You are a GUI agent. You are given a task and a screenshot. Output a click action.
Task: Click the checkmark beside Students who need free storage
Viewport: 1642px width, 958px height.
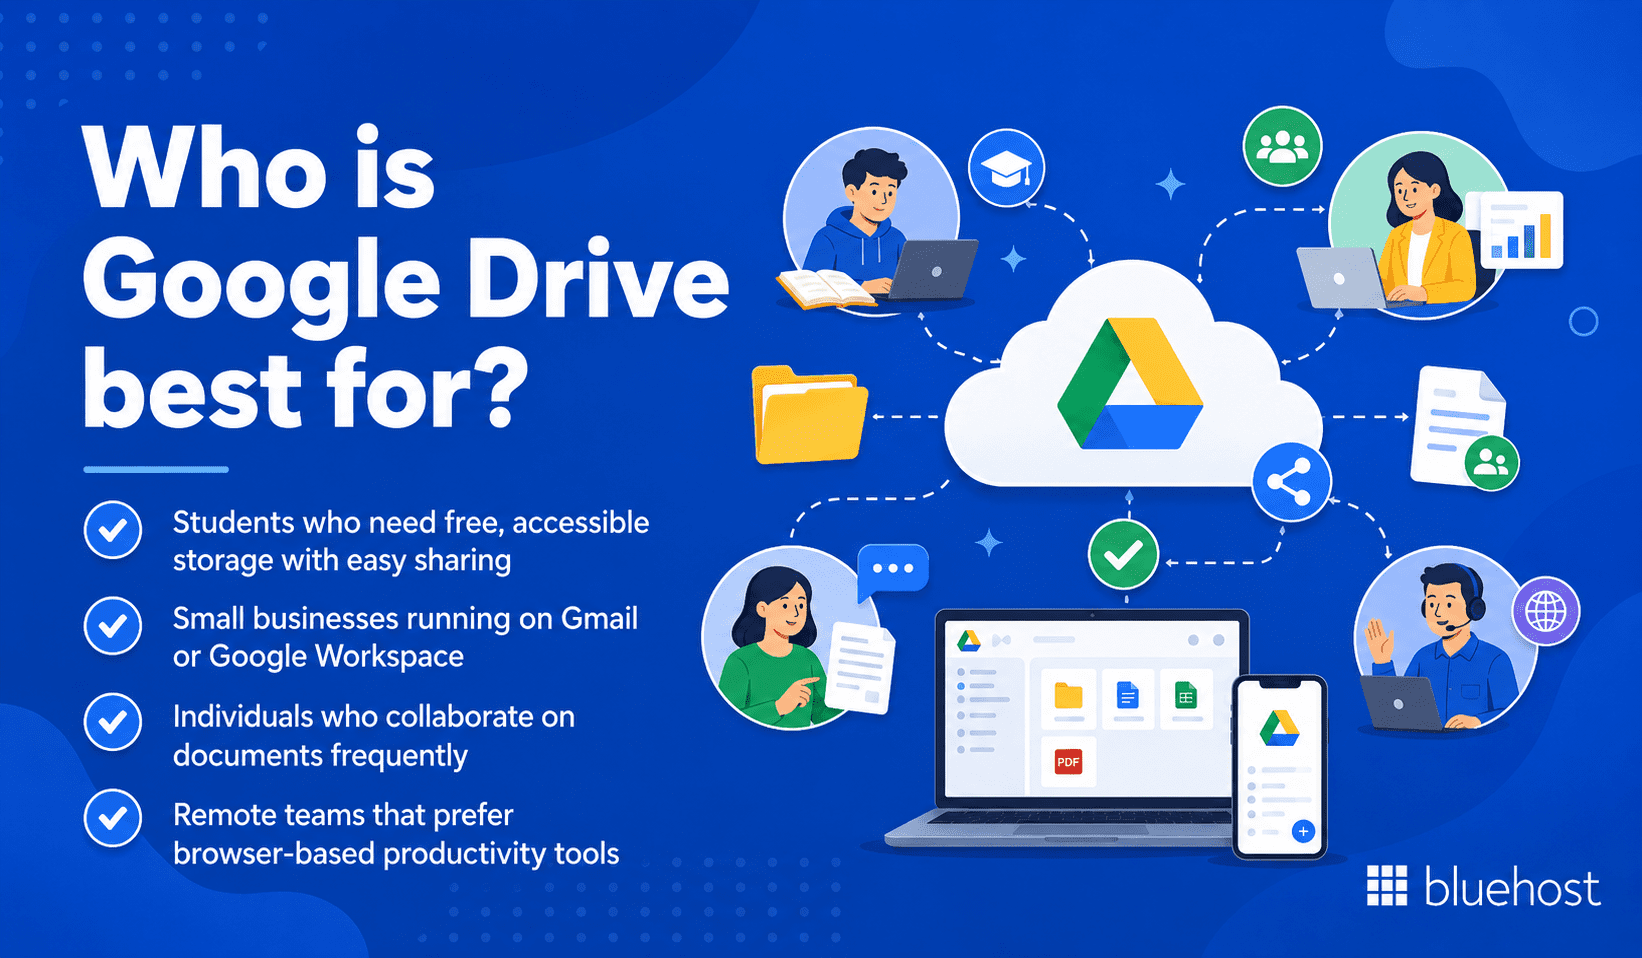coord(113,530)
